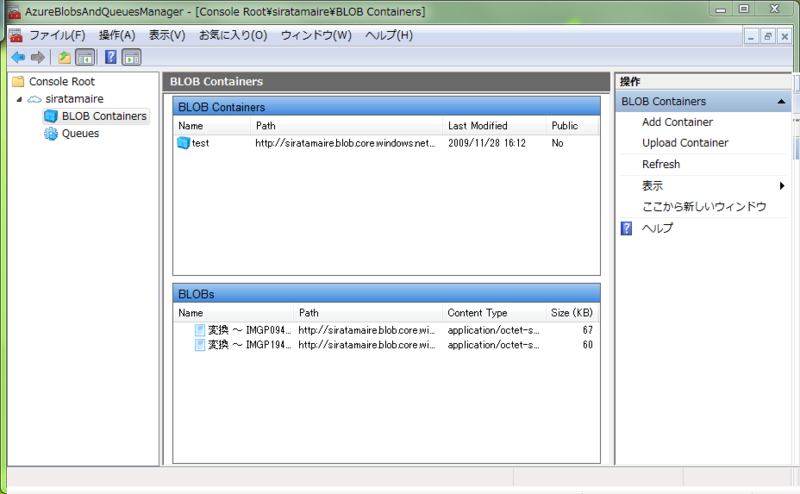Minimize the inner MDI child window
This screenshot has height=494, width=800.
[751, 36]
